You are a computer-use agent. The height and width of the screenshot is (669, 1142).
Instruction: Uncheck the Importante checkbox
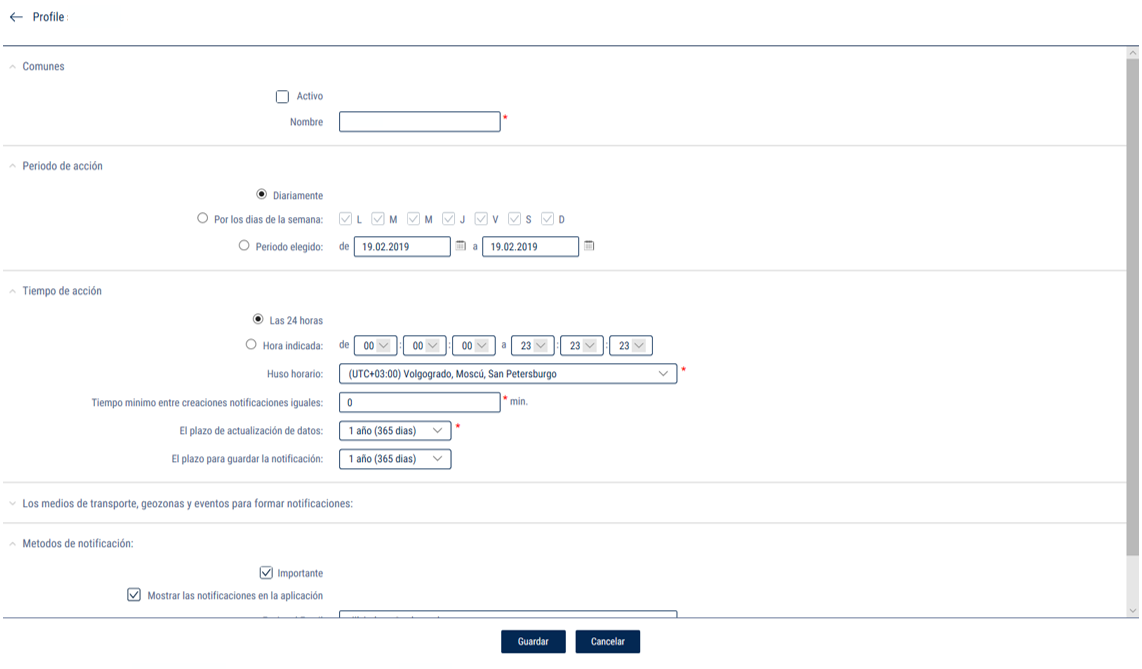pos(266,573)
